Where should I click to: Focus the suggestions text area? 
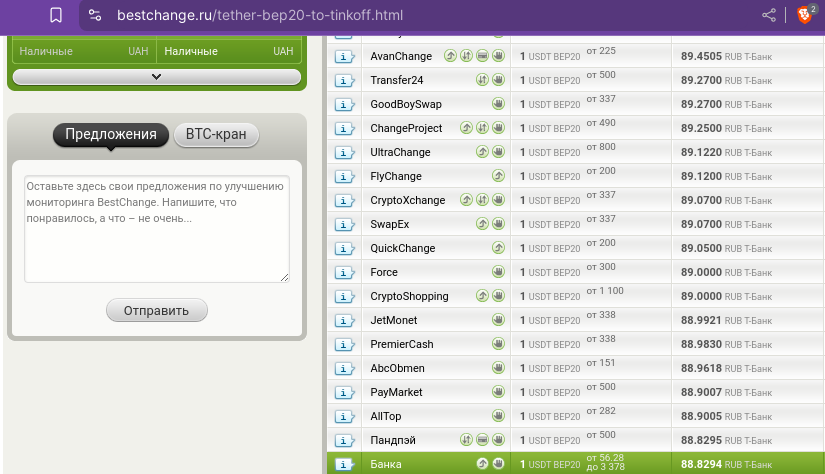(x=157, y=229)
